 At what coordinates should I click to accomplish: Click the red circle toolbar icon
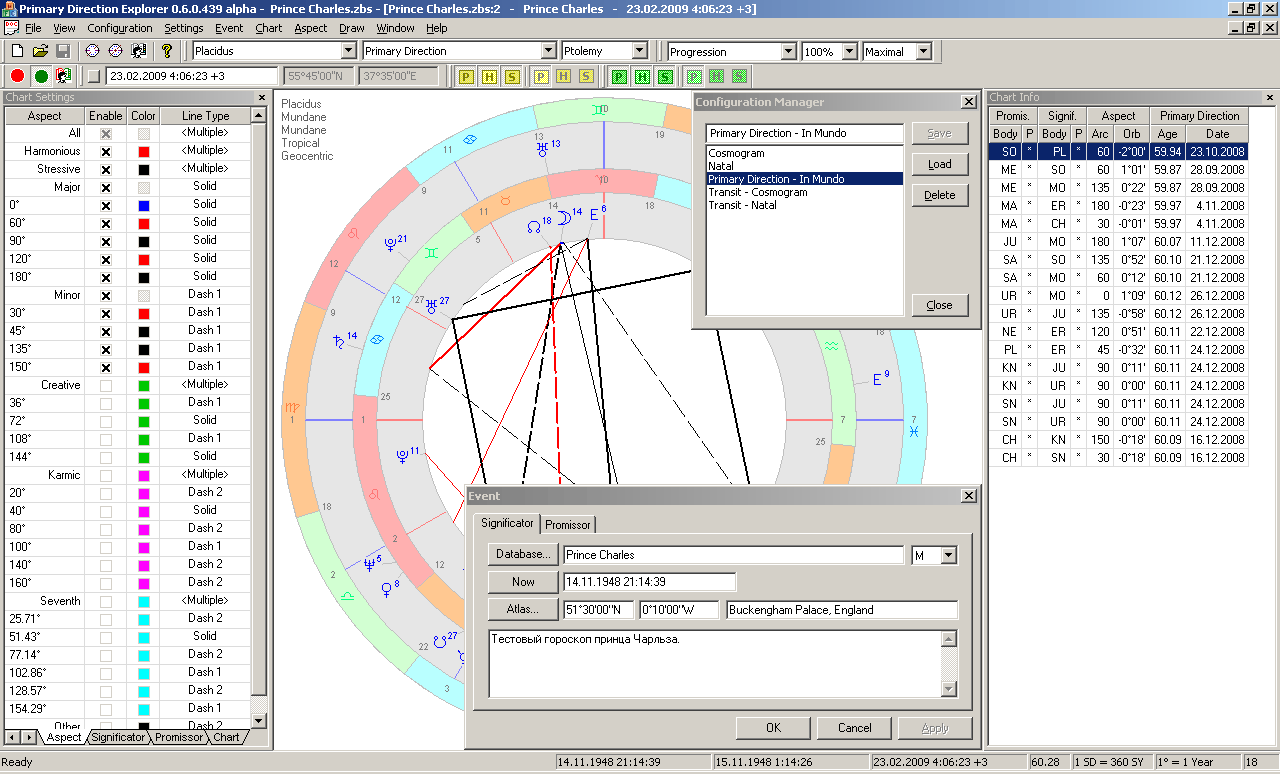coord(18,76)
